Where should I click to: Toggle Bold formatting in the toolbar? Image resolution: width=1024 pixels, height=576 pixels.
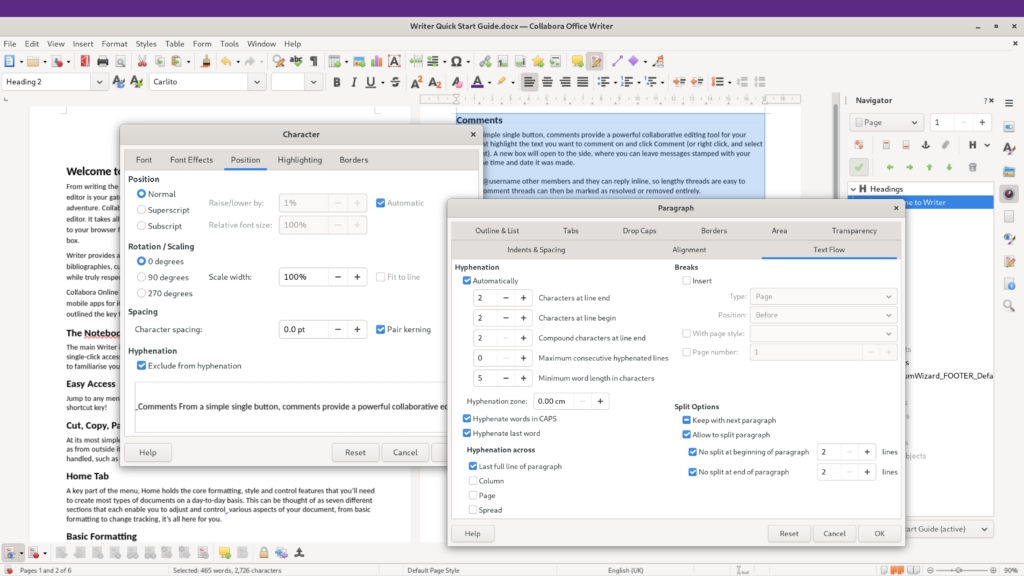[x=337, y=82]
